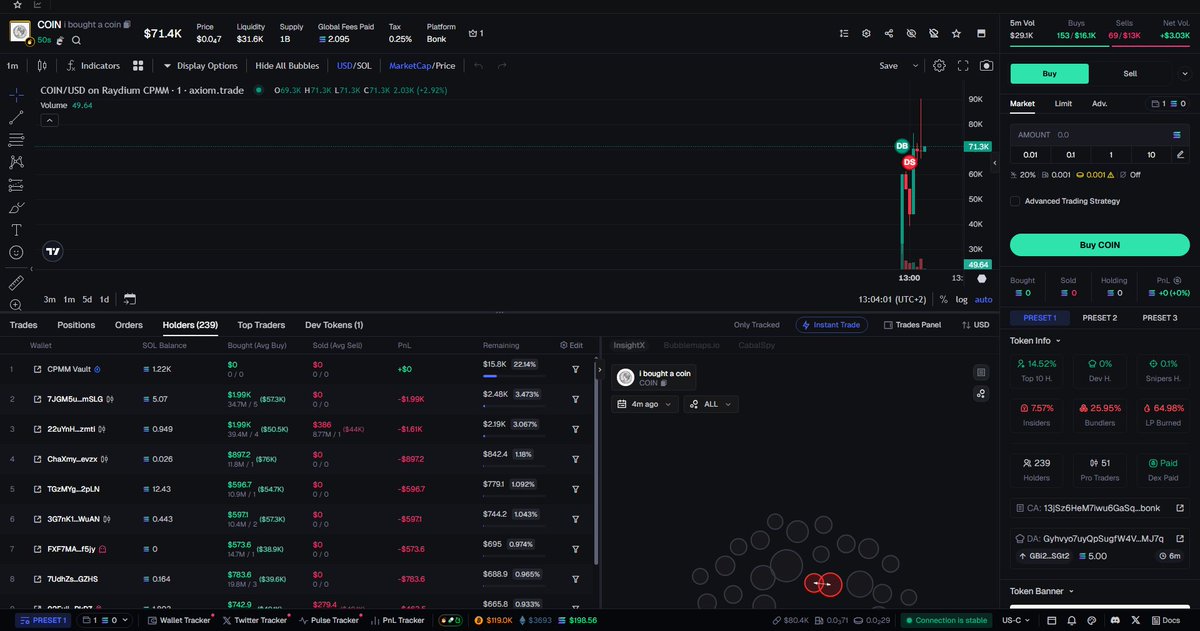This screenshot has height=631, width=1200.
Task: Toggle MarketCap/Price chart mode
Action: pos(422,66)
